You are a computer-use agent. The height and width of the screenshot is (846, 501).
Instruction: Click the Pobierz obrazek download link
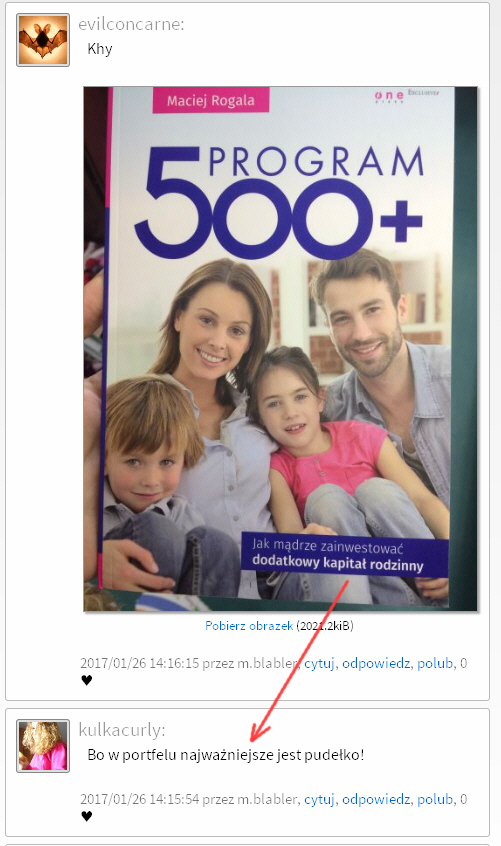click(x=249, y=626)
